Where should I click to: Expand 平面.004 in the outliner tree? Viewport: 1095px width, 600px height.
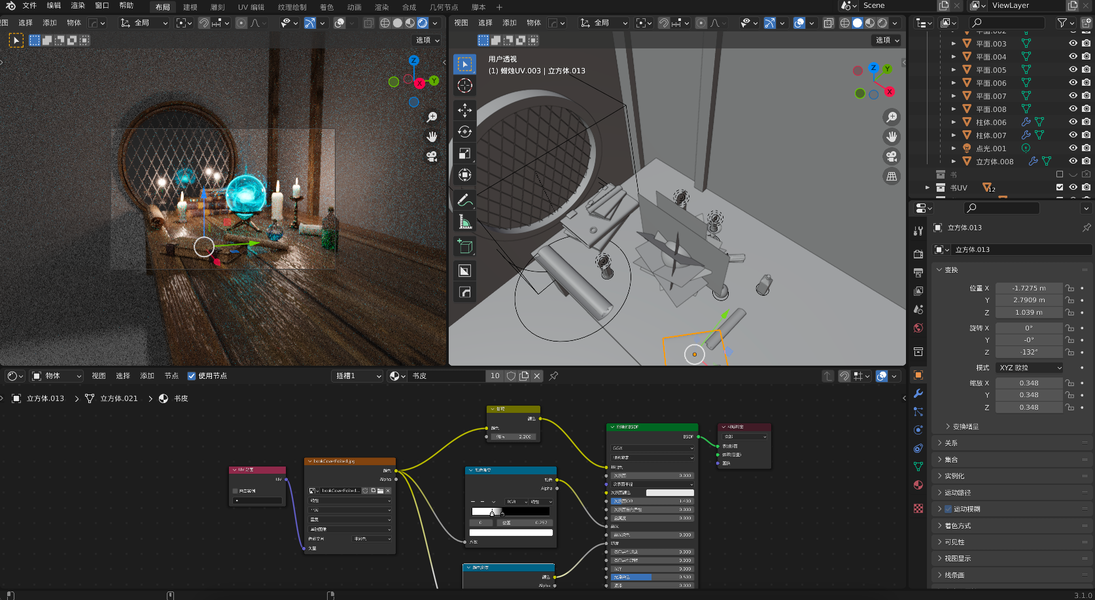[x=954, y=57]
